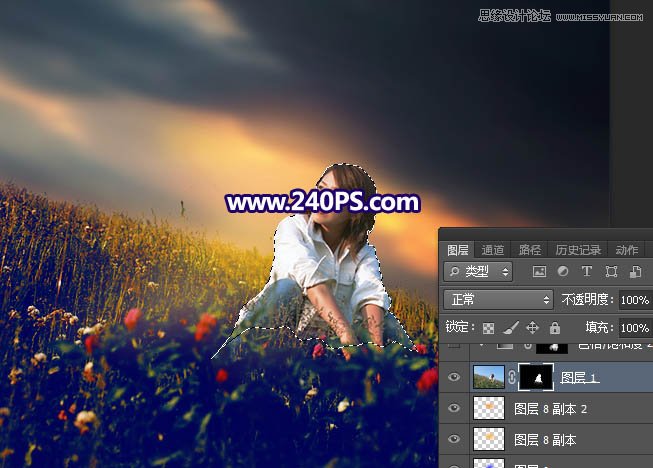The height and width of the screenshot is (468, 653).
Task: Open the 正常 blend mode dropdown
Action: 497,299
